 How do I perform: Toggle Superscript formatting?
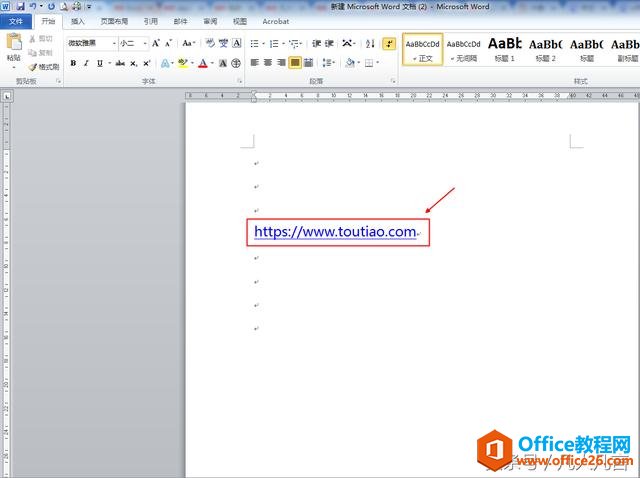[147, 63]
